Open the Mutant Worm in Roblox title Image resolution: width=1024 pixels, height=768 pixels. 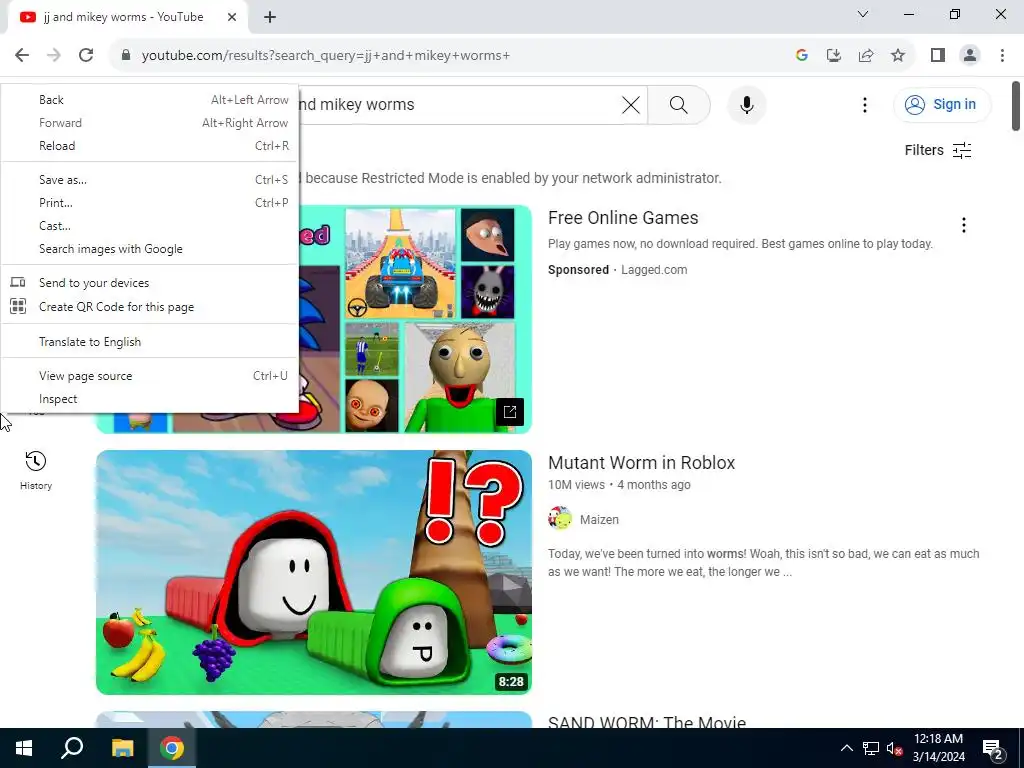point(641,462)
